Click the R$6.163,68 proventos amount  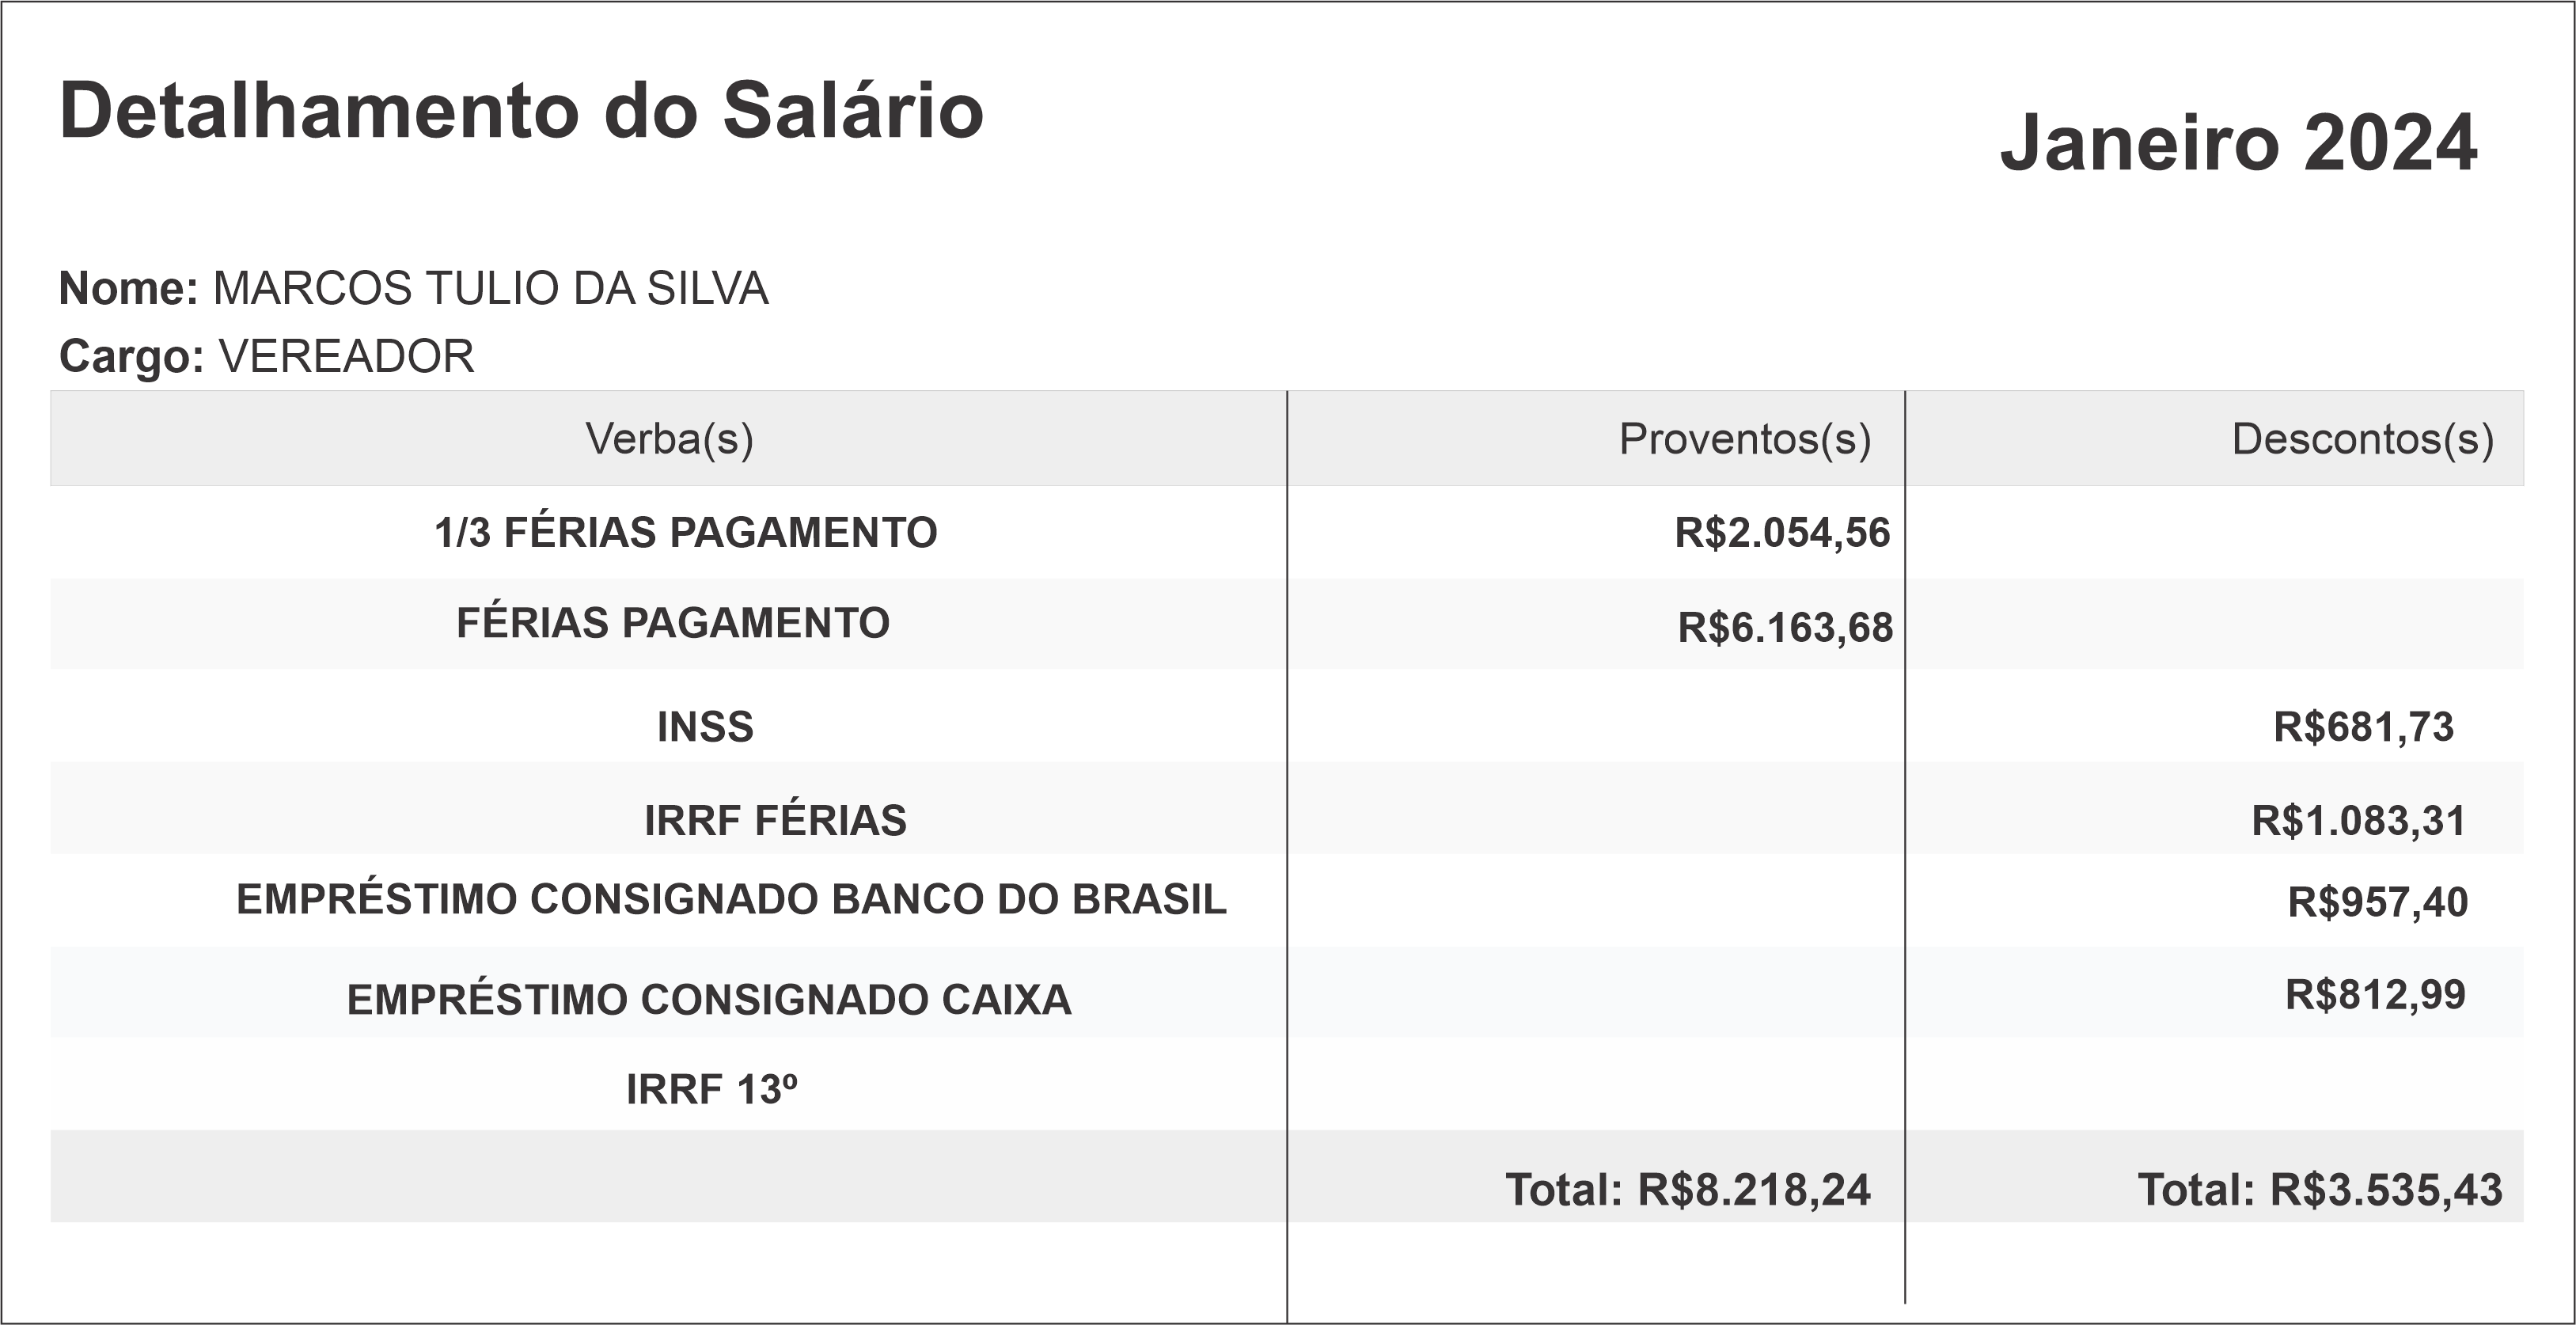pos(1785,628)
